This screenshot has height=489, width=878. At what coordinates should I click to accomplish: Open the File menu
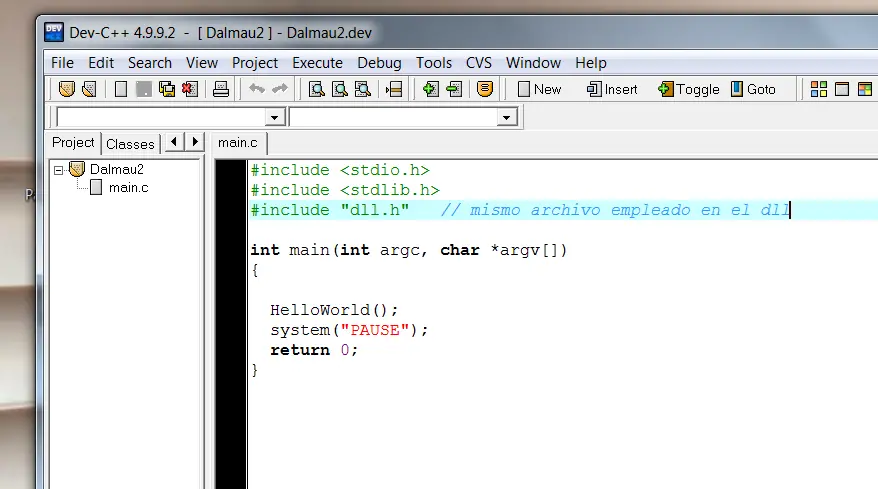tap(62, 63)
